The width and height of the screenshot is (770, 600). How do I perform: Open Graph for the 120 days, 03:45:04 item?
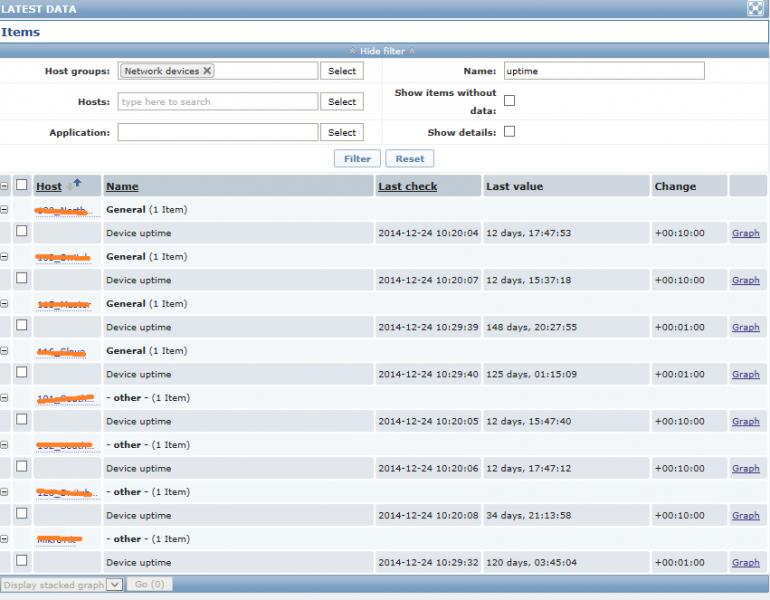coord(745,563)
